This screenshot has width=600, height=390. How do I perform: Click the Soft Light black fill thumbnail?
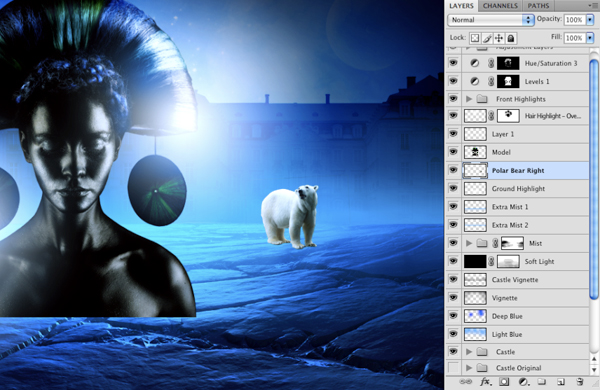click(x=475, y=261)
